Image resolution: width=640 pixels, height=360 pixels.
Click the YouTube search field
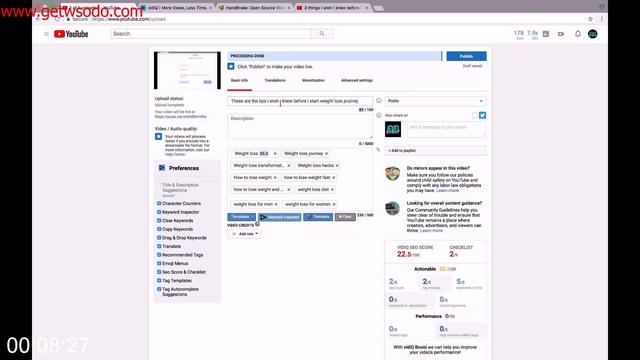pos(211,34)
